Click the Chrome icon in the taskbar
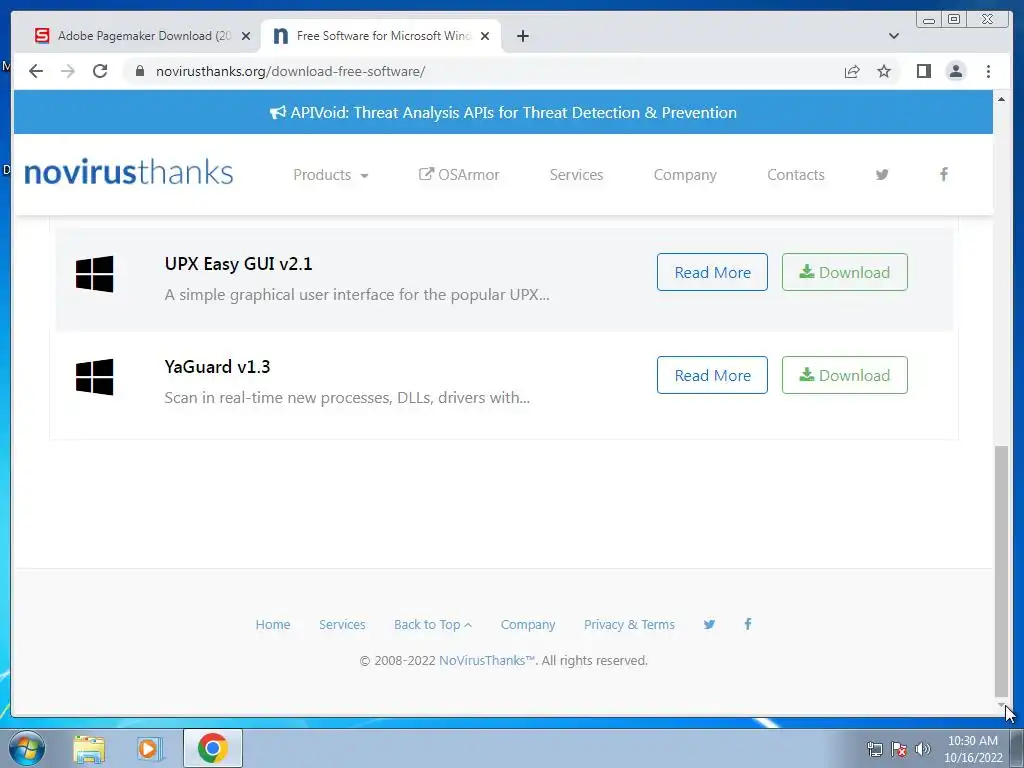Viewport: 1024px width, 768px height. point(212,748)
